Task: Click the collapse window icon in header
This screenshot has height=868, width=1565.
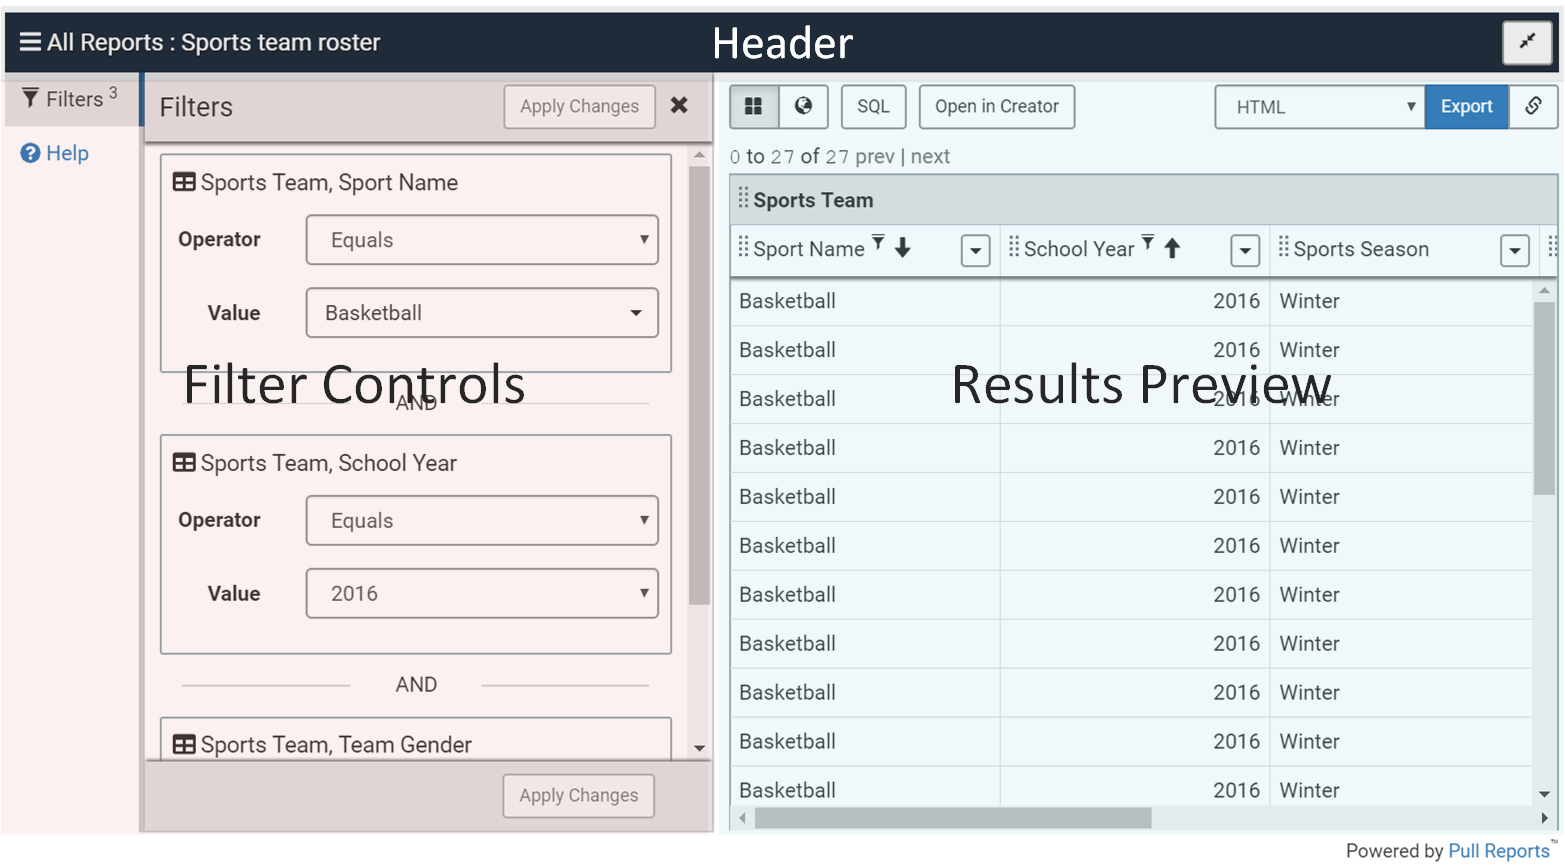Action: click(1527, 42)
